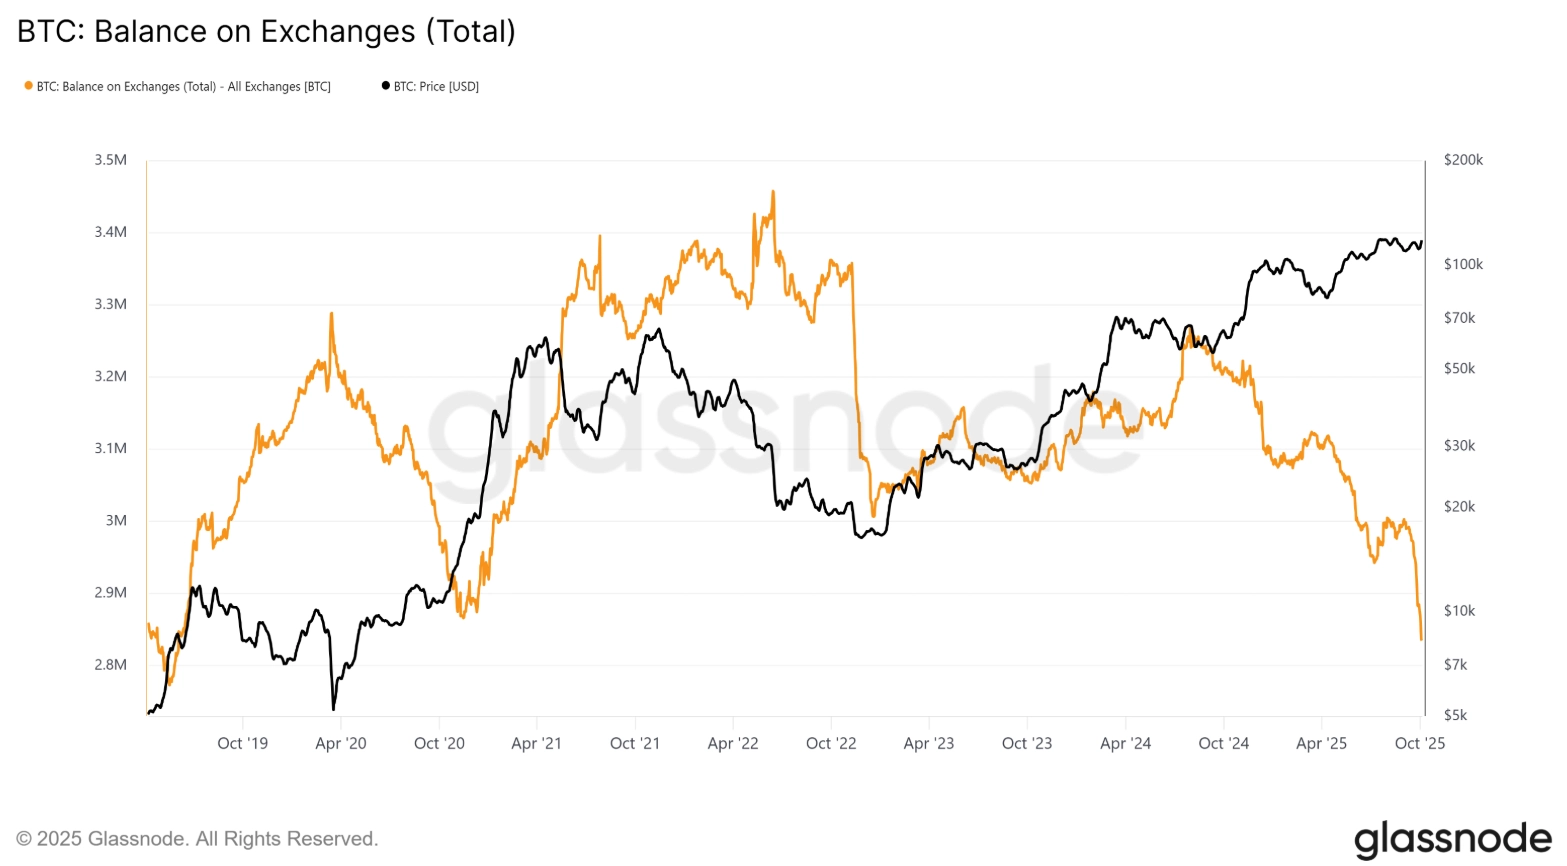1567x866 pixels.
Task: Click the black BTC Price legend dot
Action: point(386,86)
